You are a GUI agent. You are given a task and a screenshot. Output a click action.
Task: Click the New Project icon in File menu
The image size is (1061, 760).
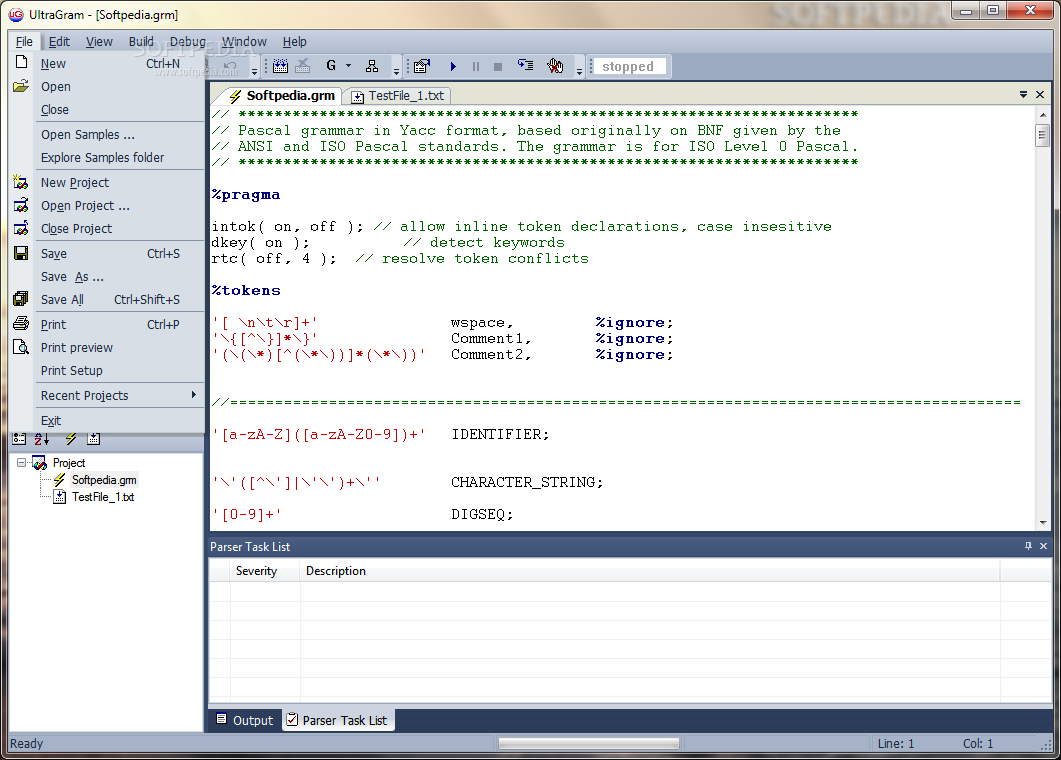point(21,182)
